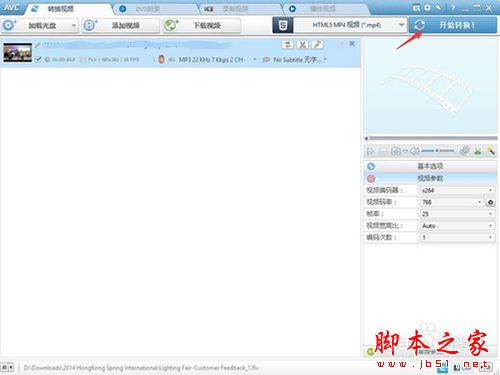Open the HTML5 MP4 output format dropdown
Screen dimensions: 500x375
pos(350,25)
